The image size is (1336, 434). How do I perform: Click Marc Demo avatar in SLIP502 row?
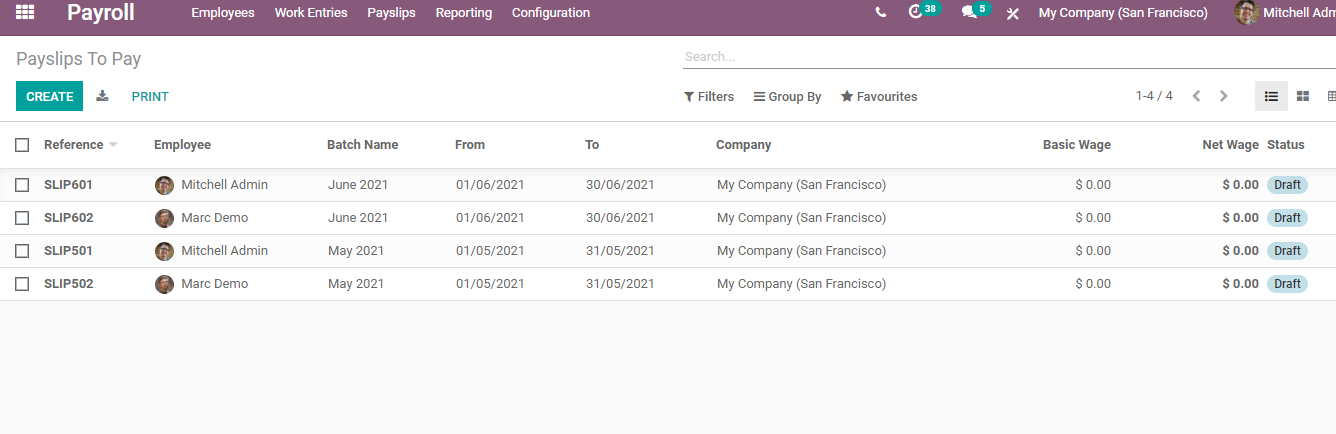[x=165, y=284]
